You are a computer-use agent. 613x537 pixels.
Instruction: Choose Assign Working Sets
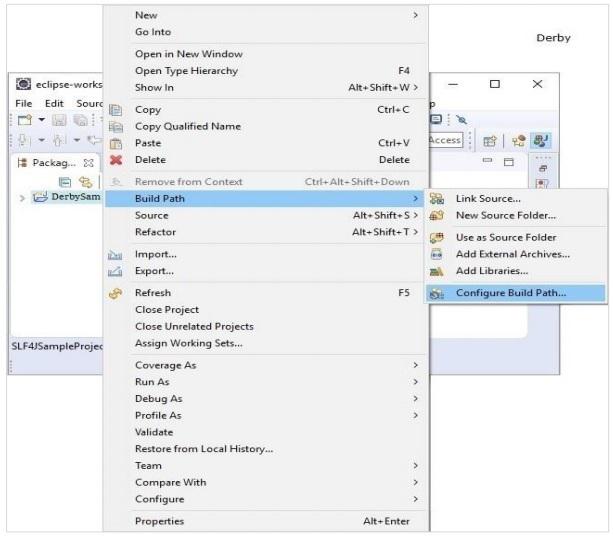[265, 344]
